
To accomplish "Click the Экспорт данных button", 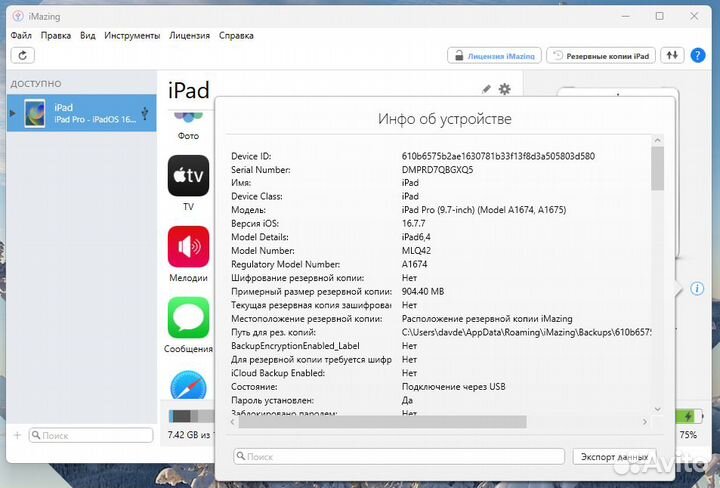I will coord(614,457).
